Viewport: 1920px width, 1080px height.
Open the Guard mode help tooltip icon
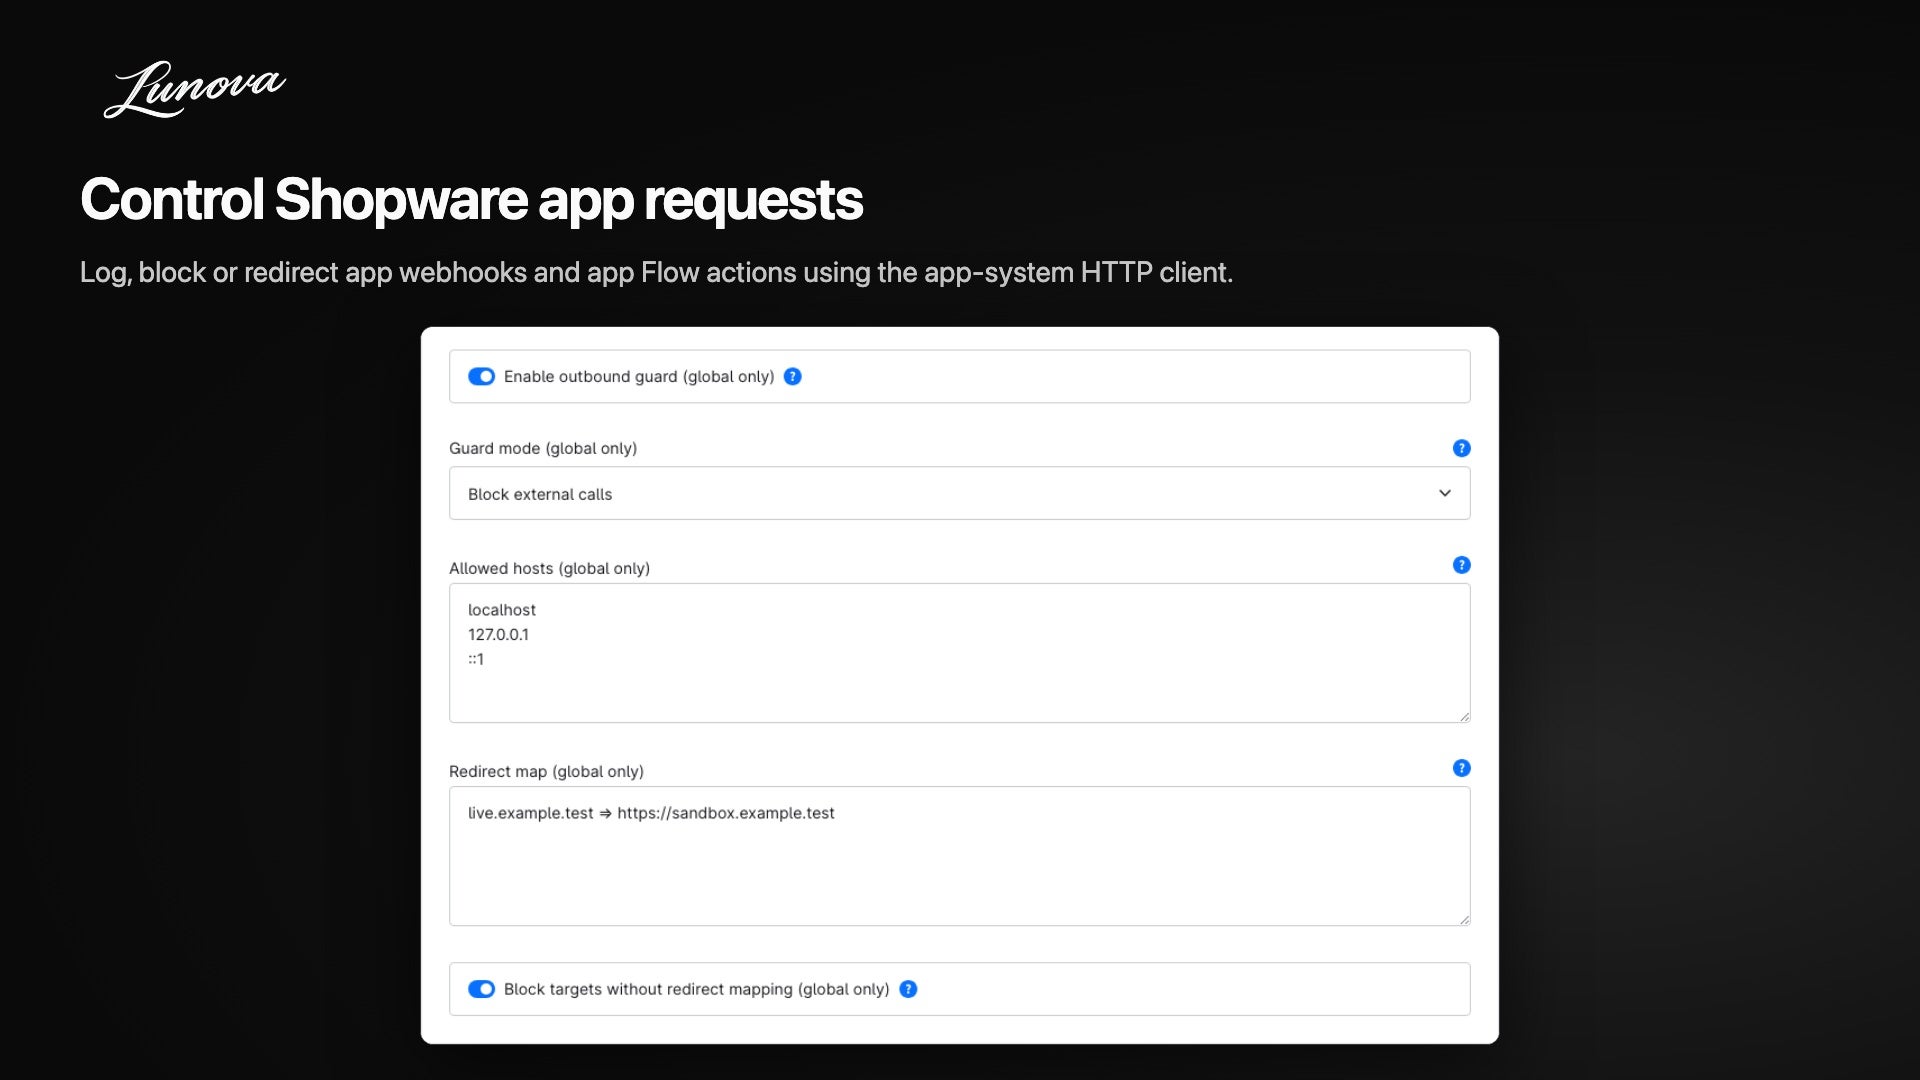[x=1461, y=448]
